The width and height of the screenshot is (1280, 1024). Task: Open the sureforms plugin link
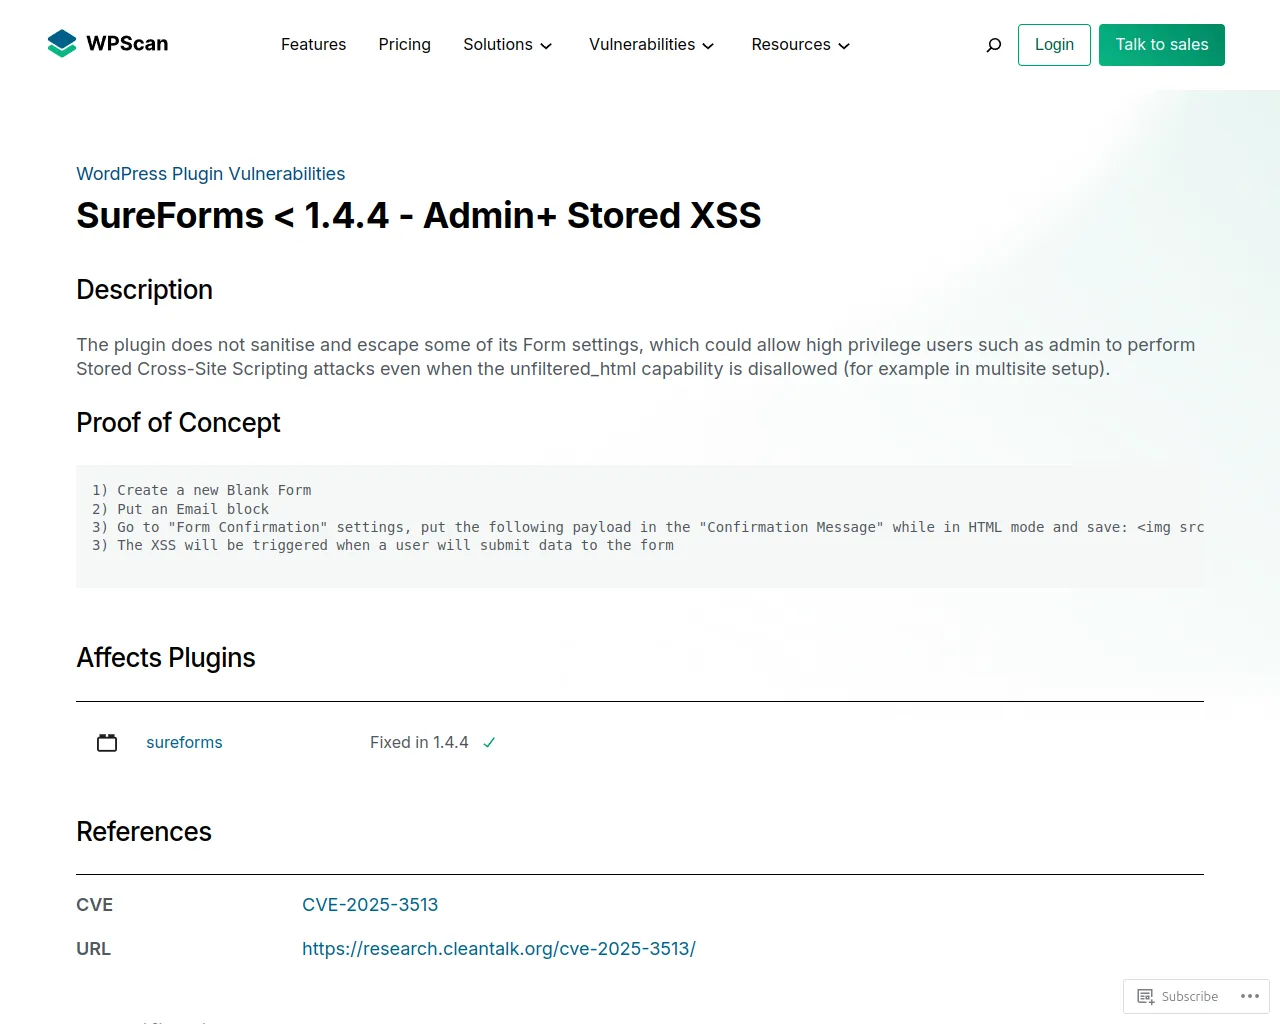(184, 743)
